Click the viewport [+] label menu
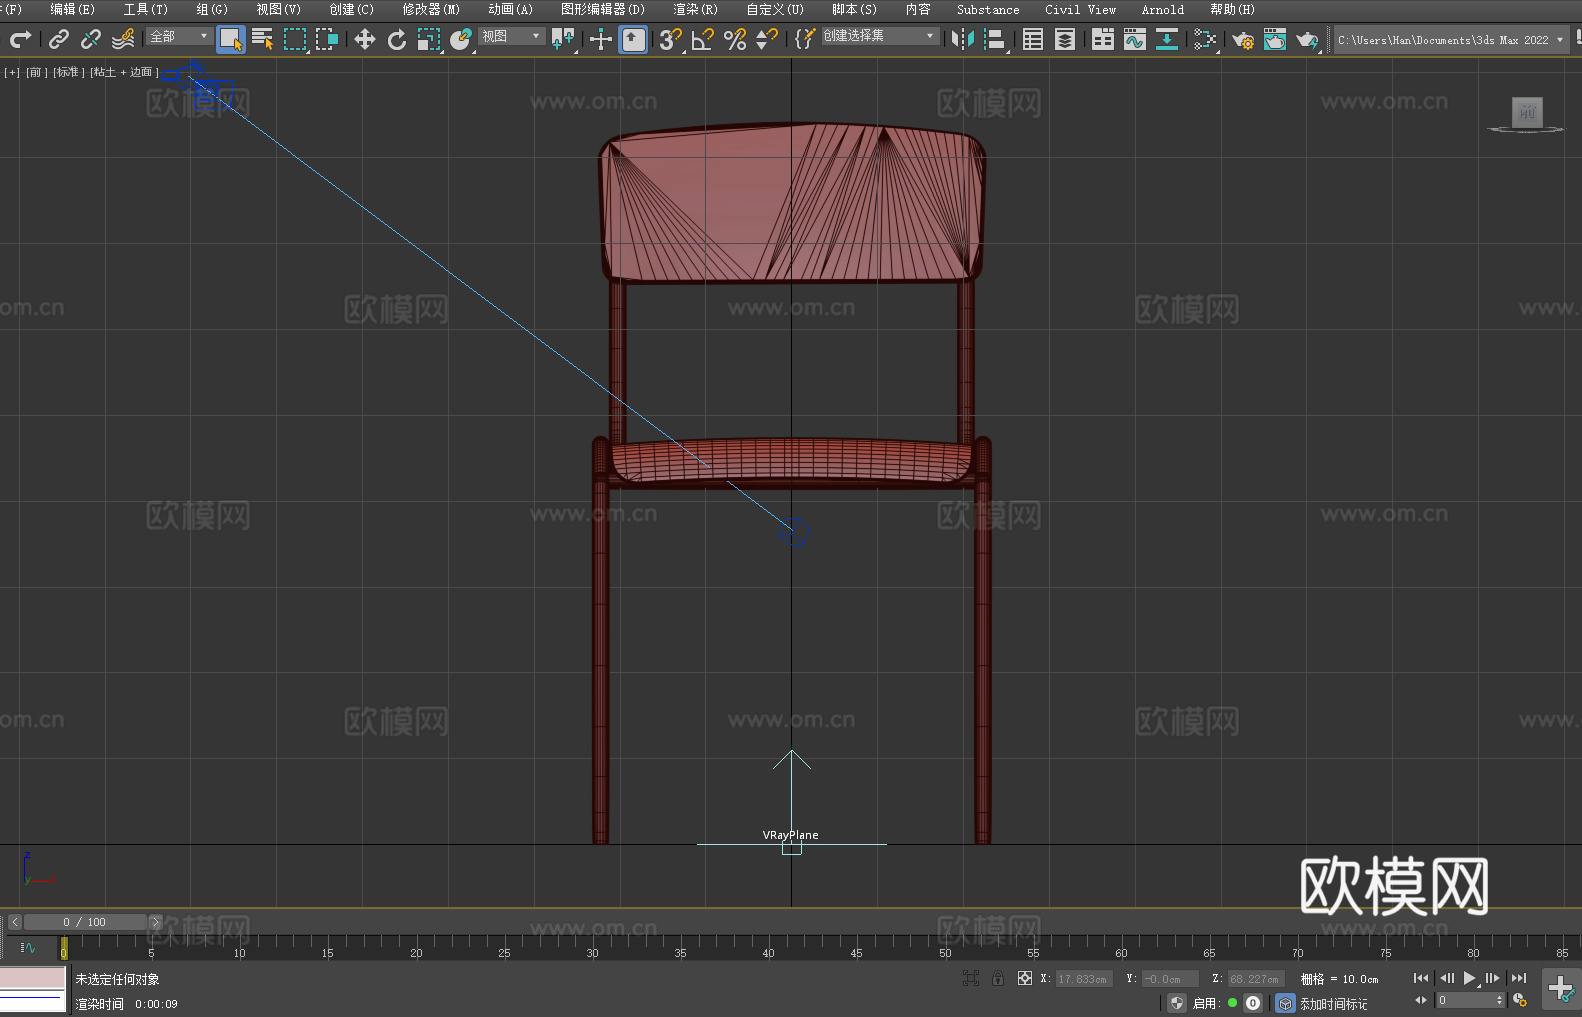The width and height of the screenshot is (1582, 1017). (x=12, y=72)
